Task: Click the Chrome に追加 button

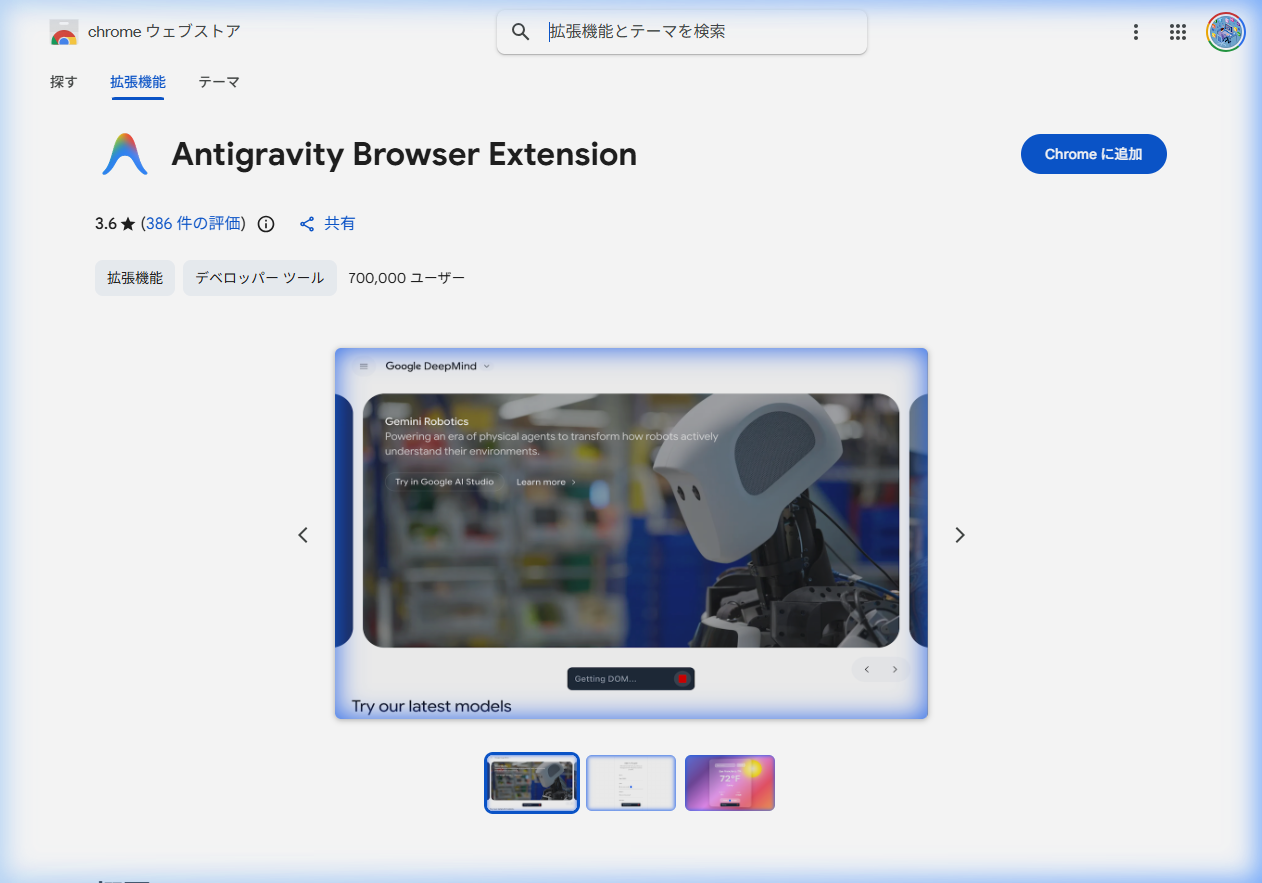Action: click(1093, 154)
